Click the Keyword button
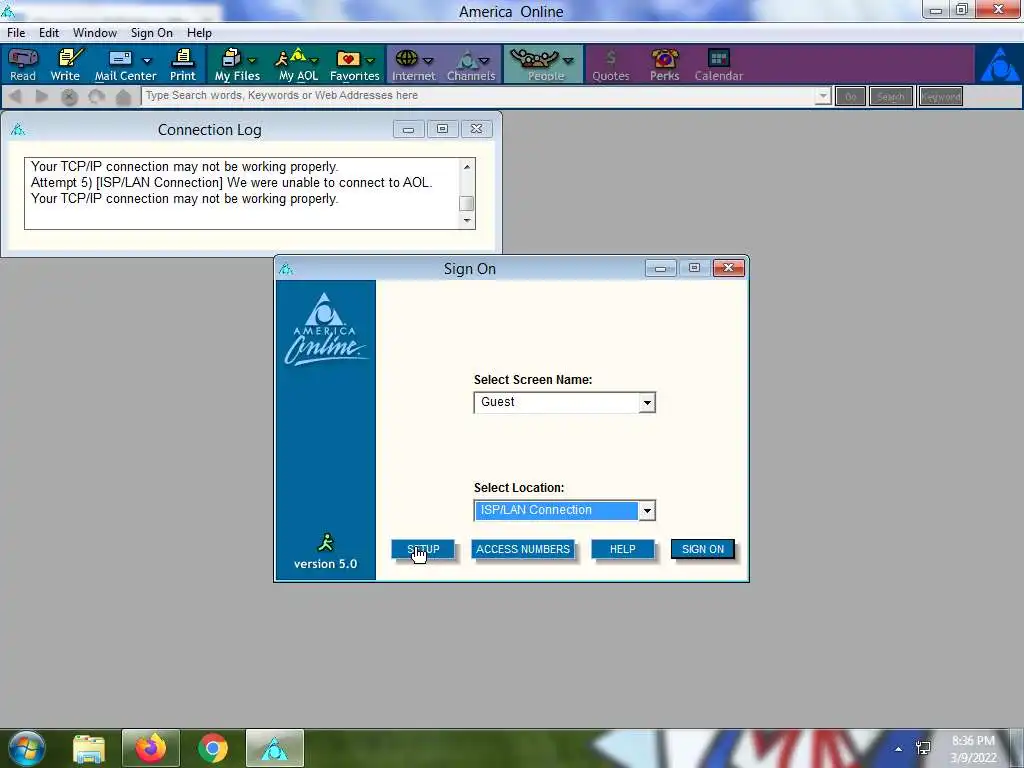 pos(941,97)
